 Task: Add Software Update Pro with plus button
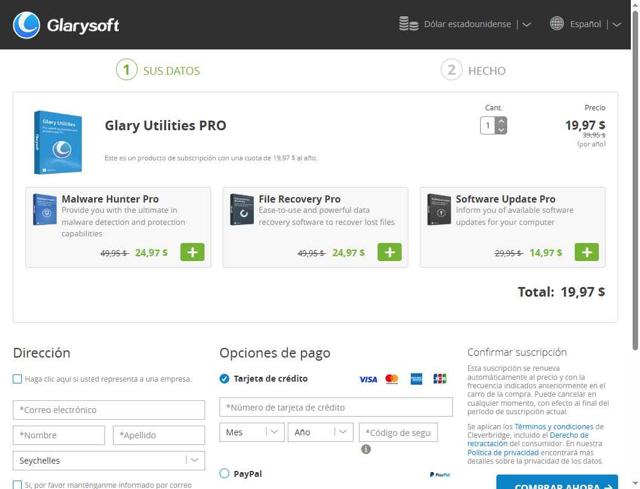(x=587, y=252)
